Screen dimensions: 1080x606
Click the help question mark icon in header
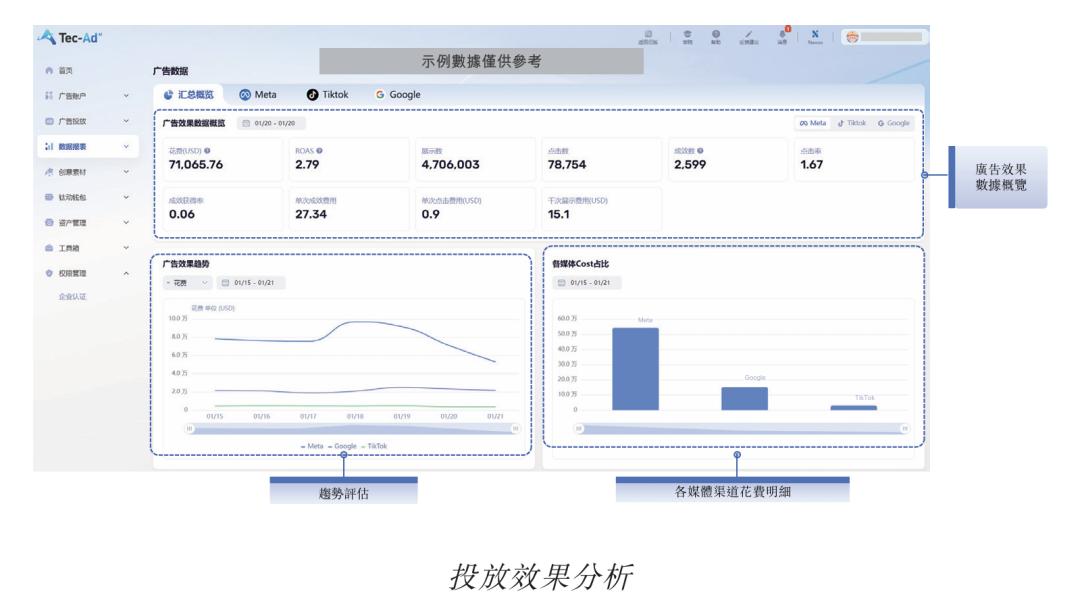(717, 34)
